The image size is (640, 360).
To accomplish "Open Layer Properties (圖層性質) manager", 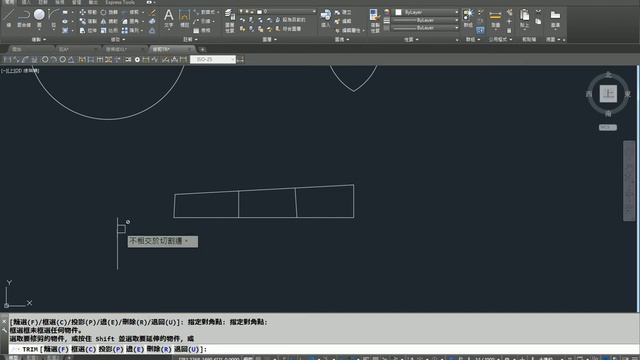I will point(230,21).
